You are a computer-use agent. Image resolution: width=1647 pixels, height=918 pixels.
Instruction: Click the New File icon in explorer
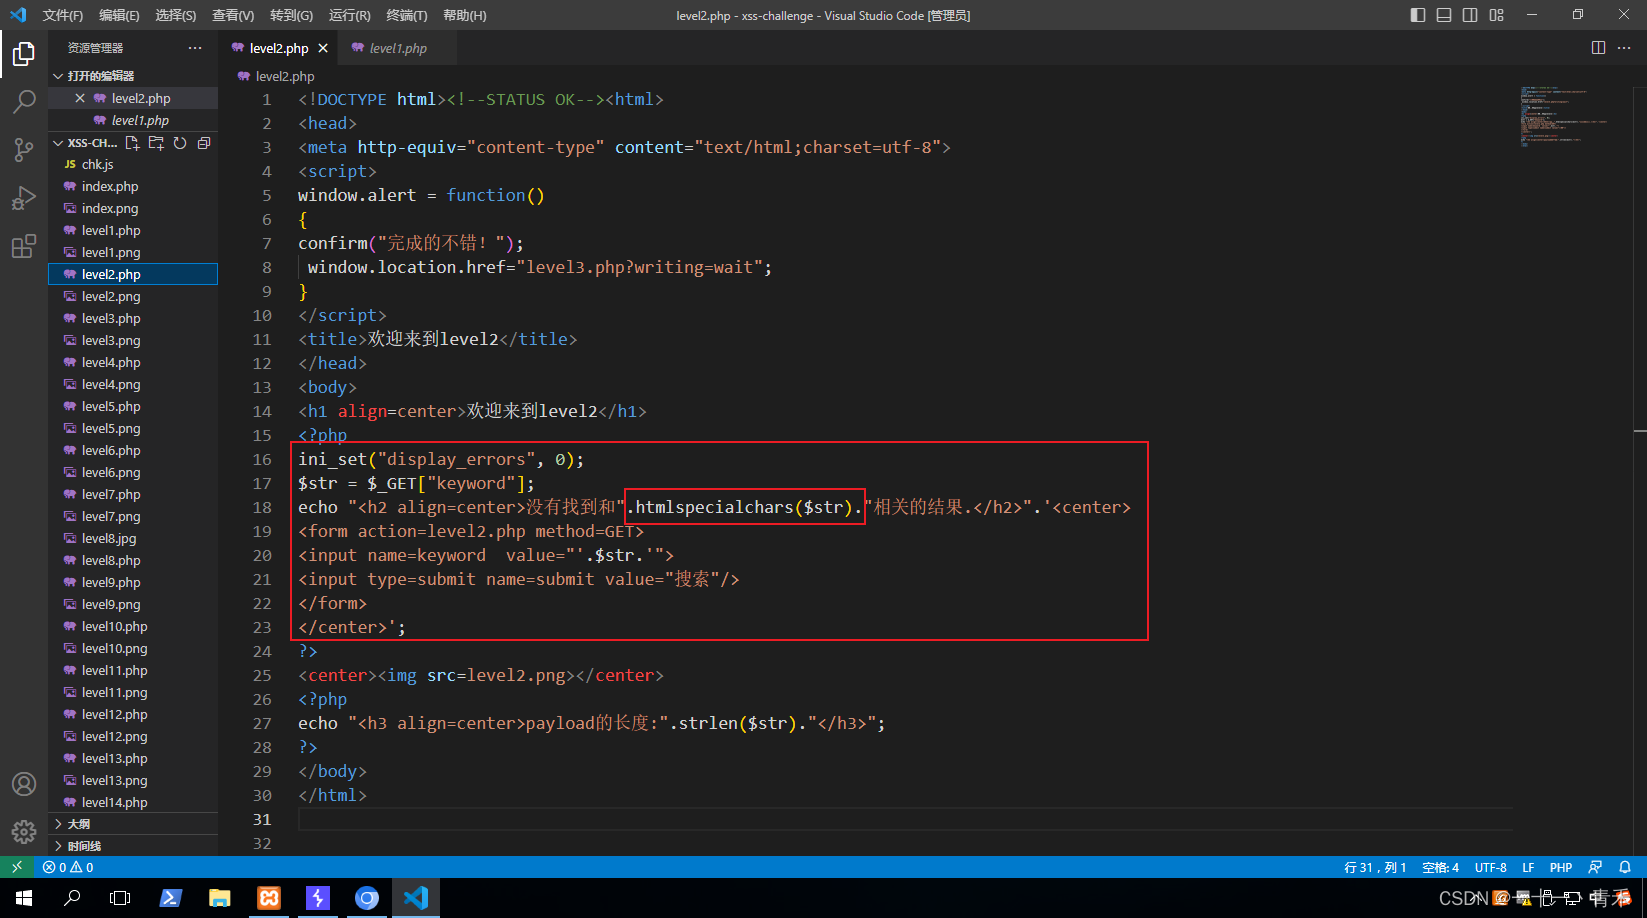click(133, 143)
